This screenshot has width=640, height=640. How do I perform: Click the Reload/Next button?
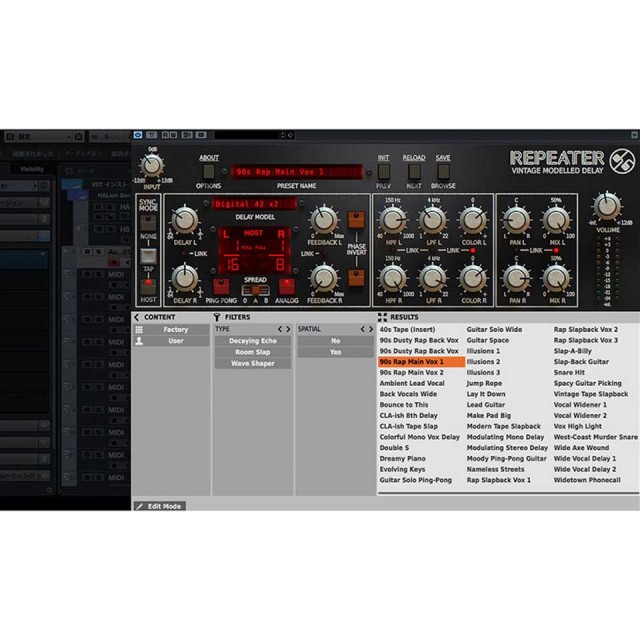[414, 172]
